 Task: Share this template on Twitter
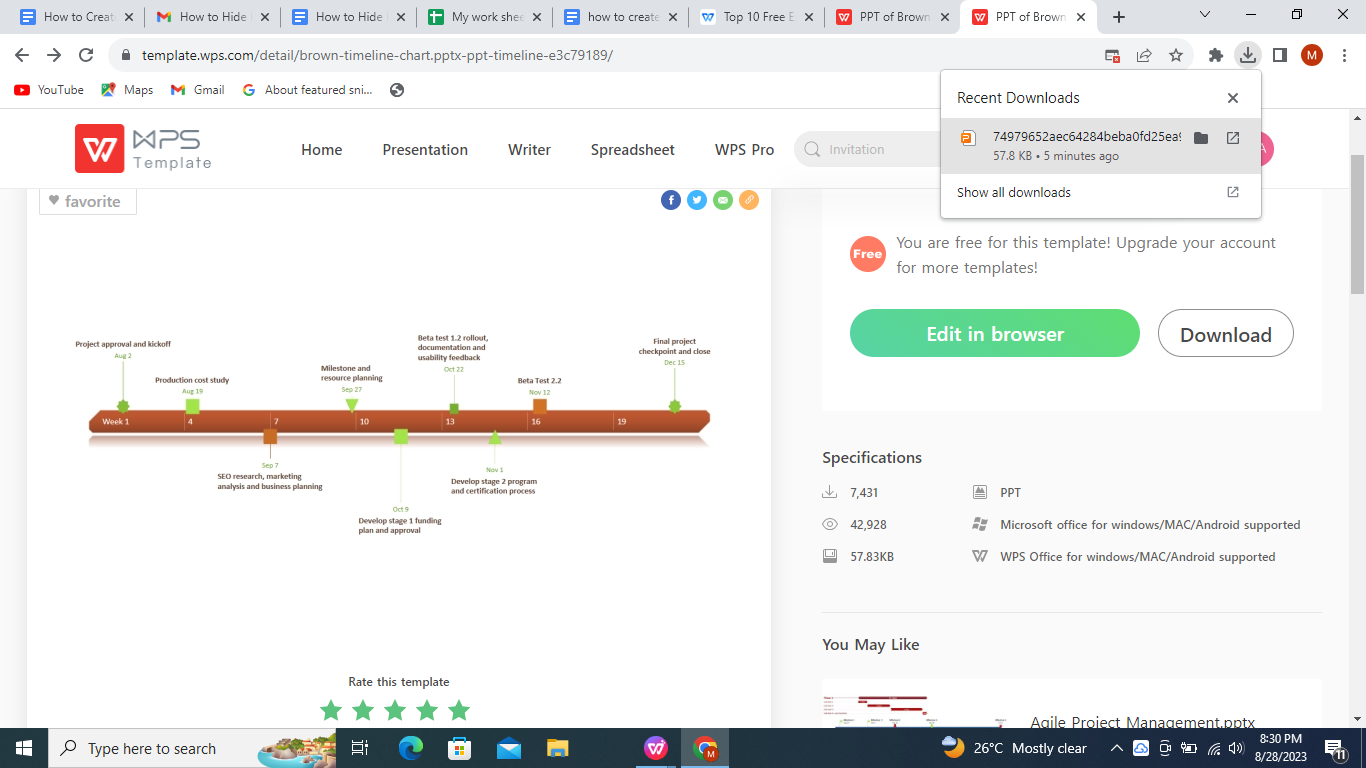(697, 200)
